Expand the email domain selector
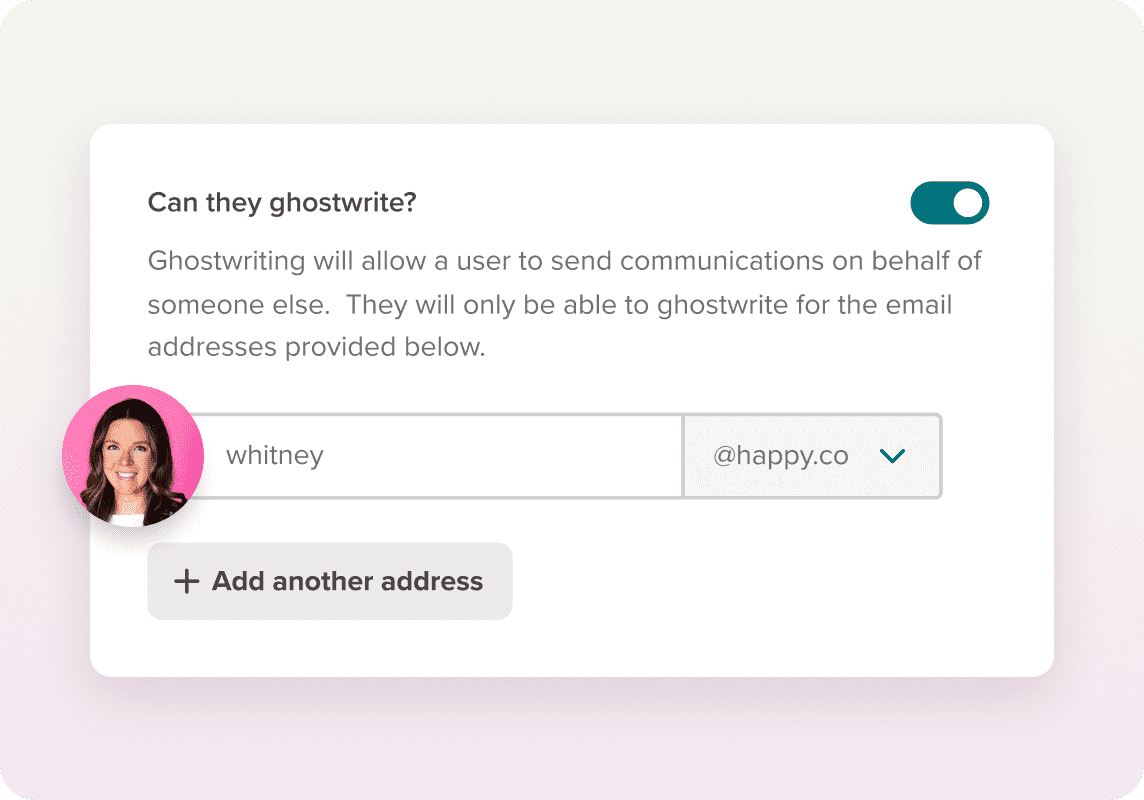 (812, 456)
